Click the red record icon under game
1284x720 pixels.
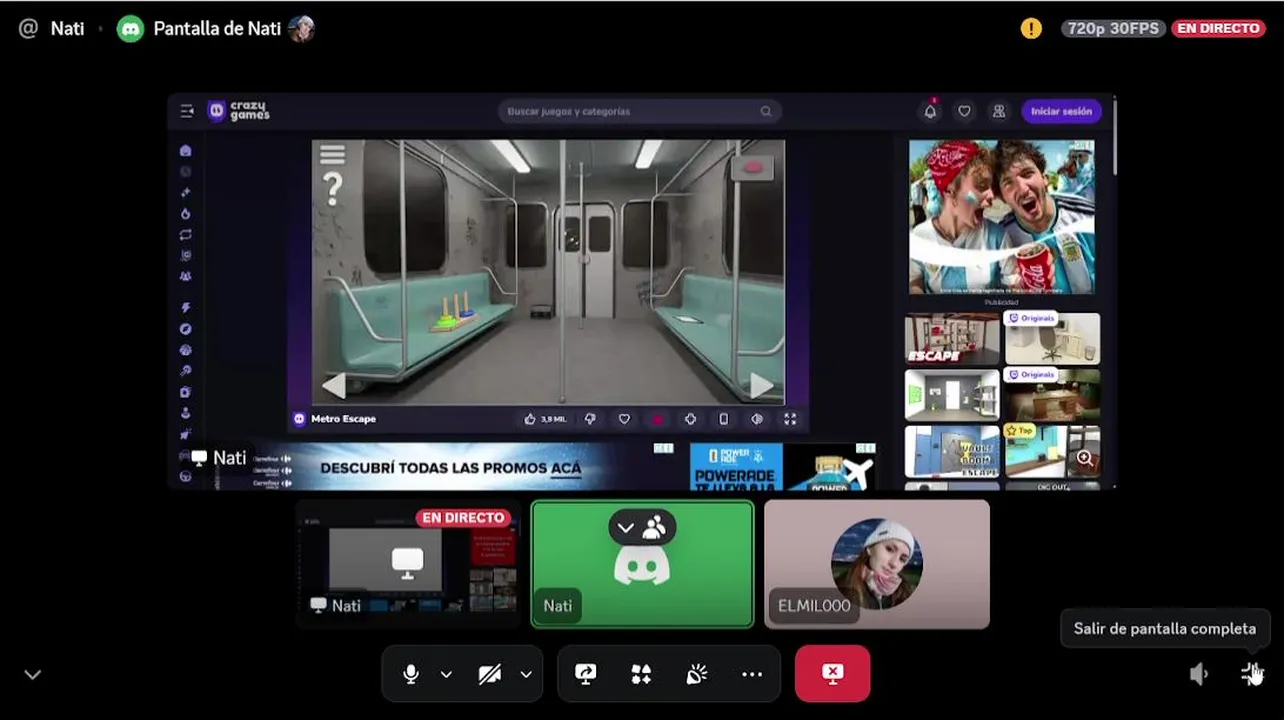(657, 419)
